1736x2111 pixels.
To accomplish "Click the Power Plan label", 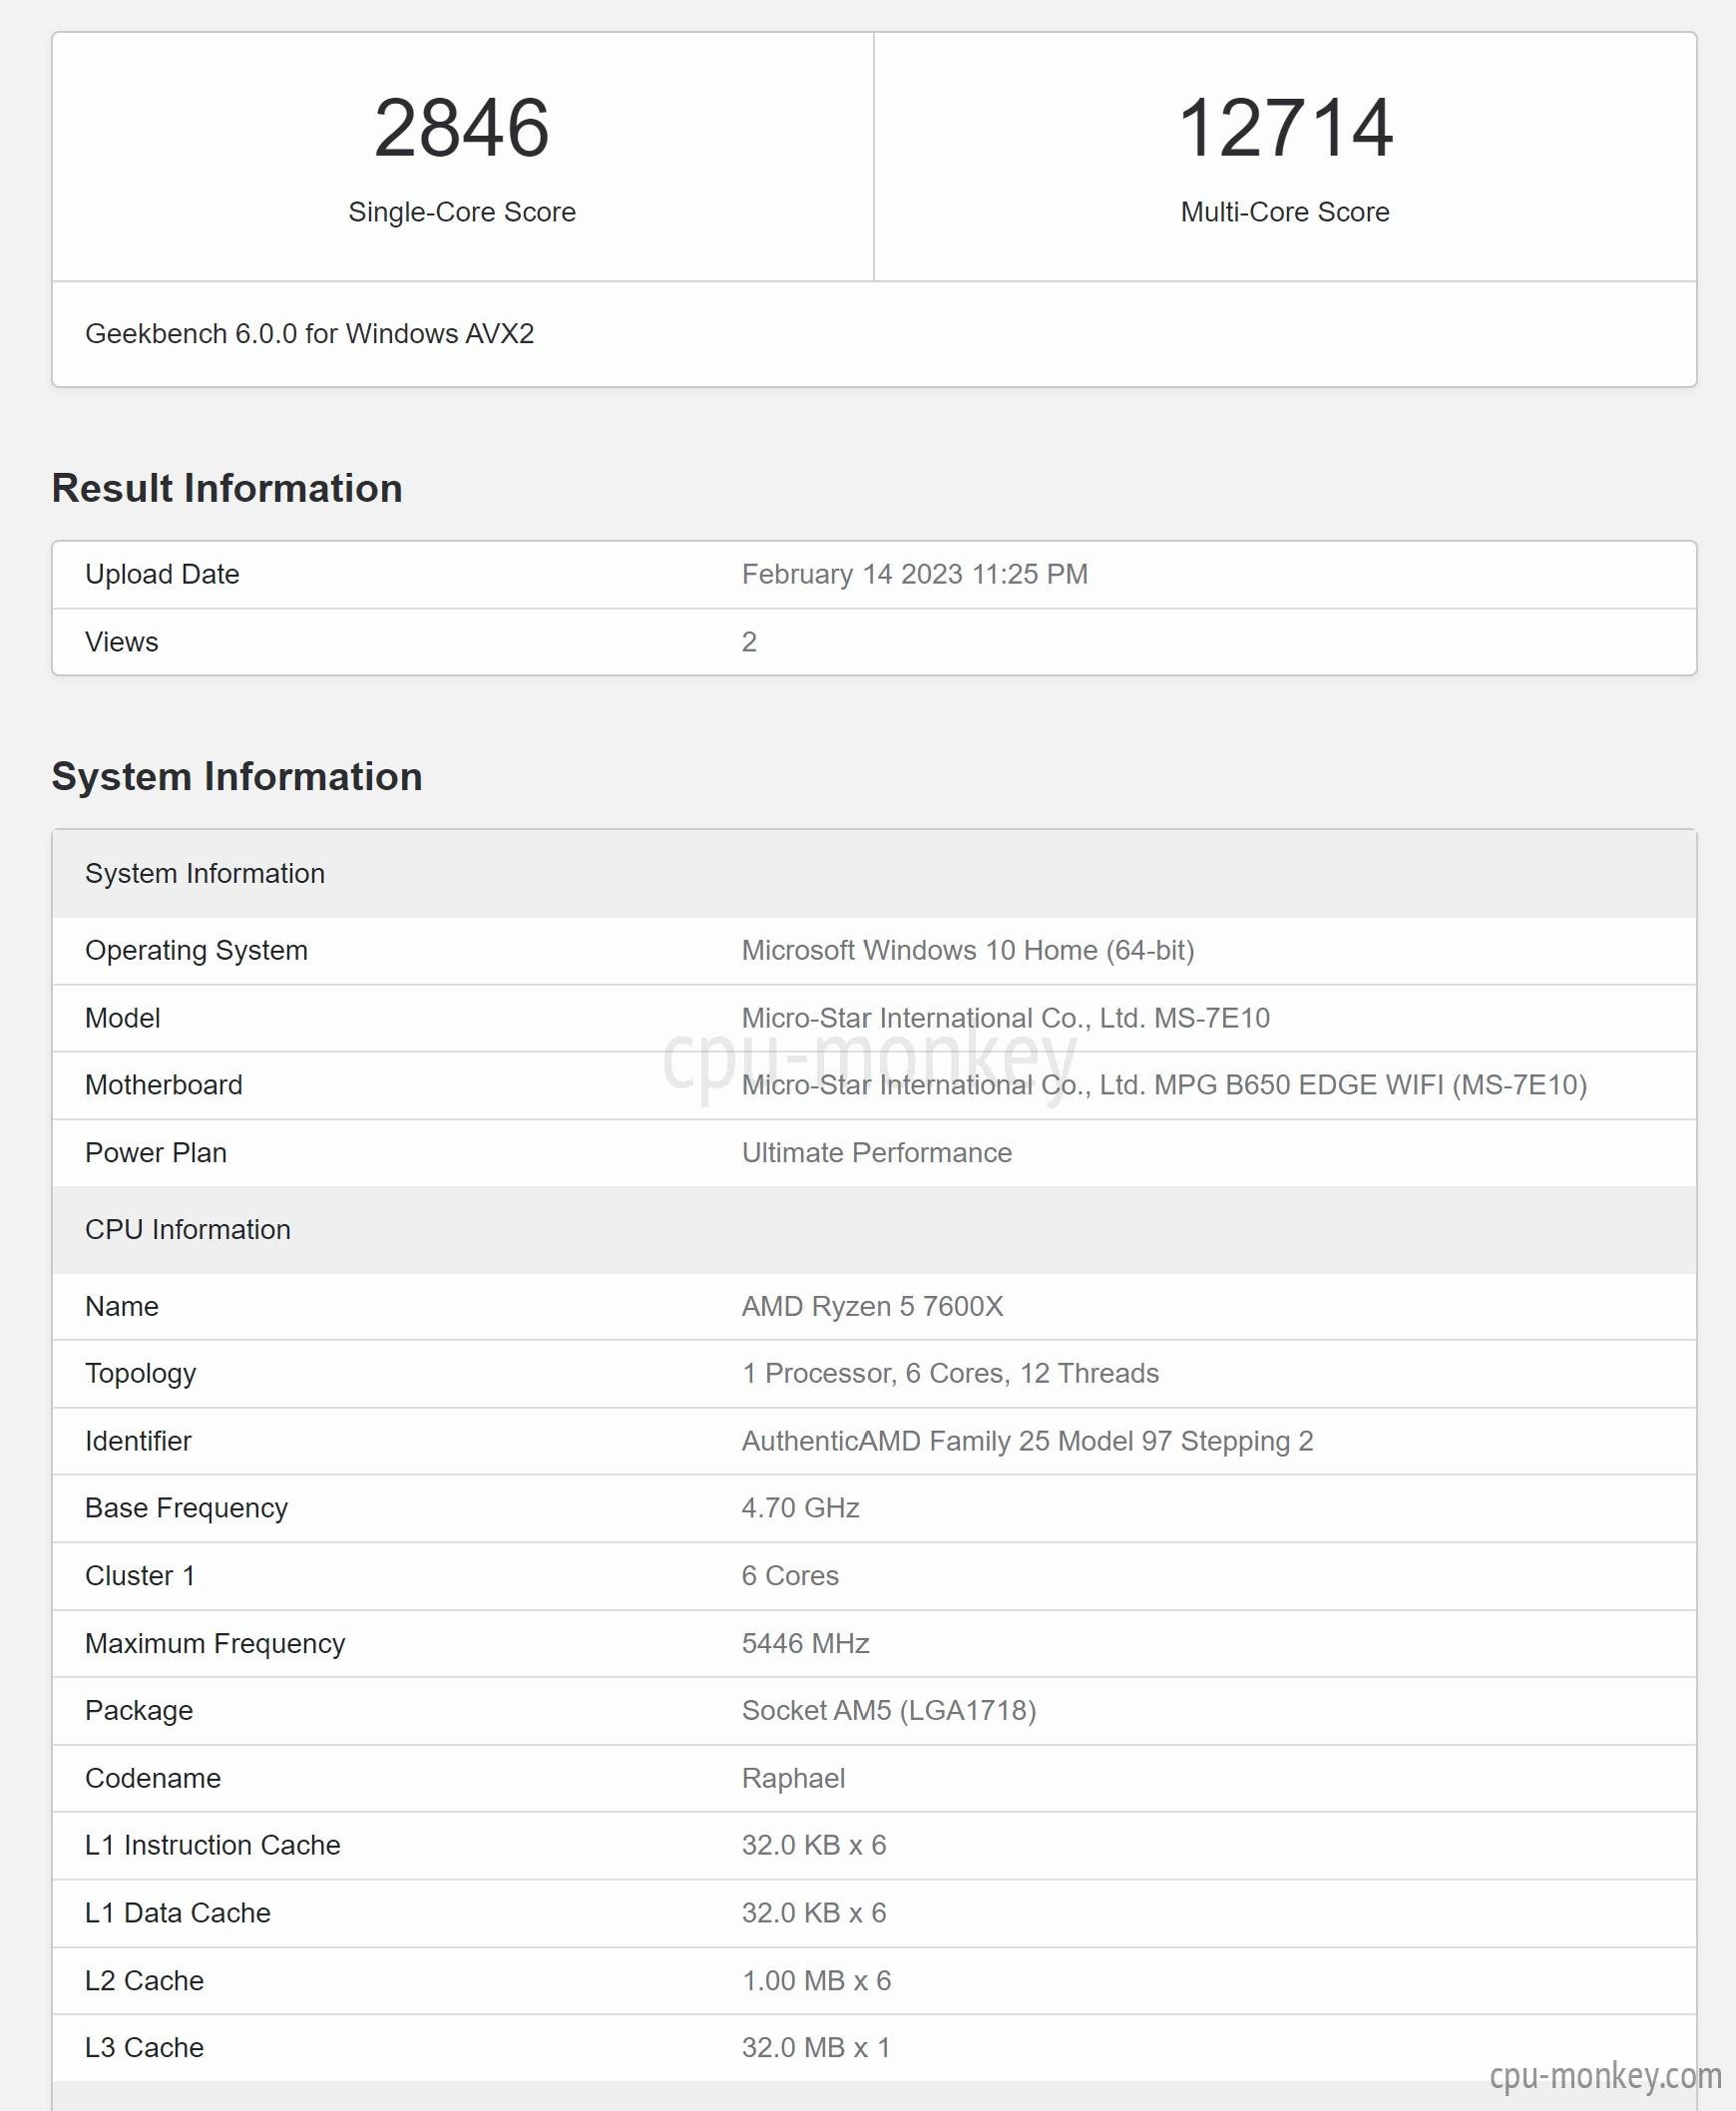I will click(x=156, y=1153).
